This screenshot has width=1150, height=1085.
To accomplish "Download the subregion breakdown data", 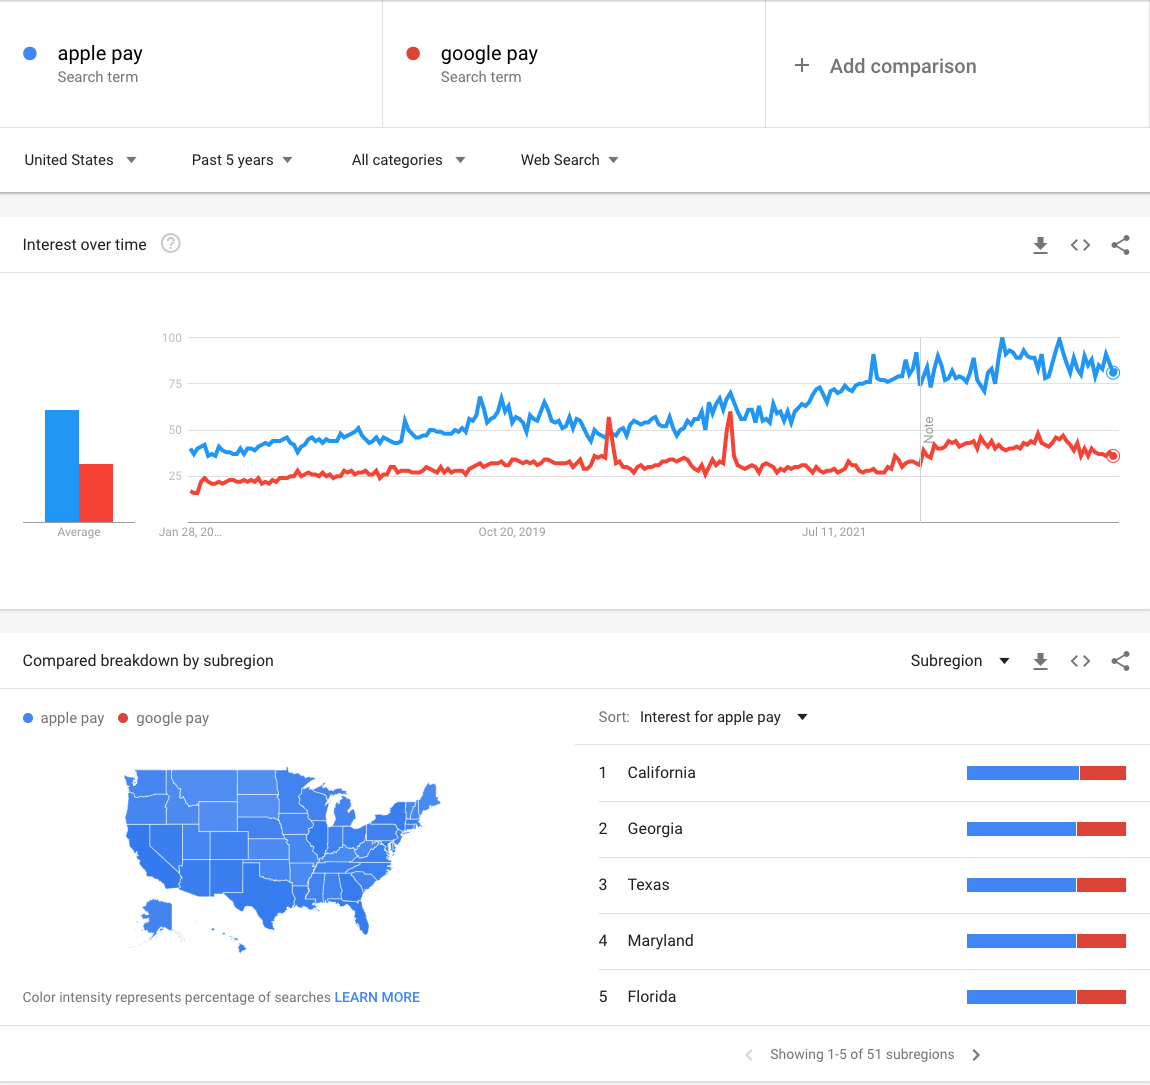I will click(x=1040, y=661).
